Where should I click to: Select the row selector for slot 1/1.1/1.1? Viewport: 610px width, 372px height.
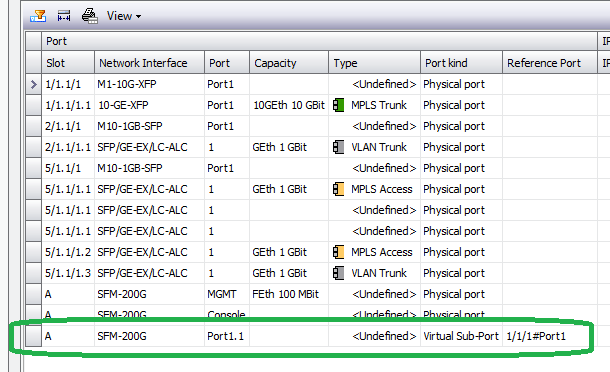33,105
